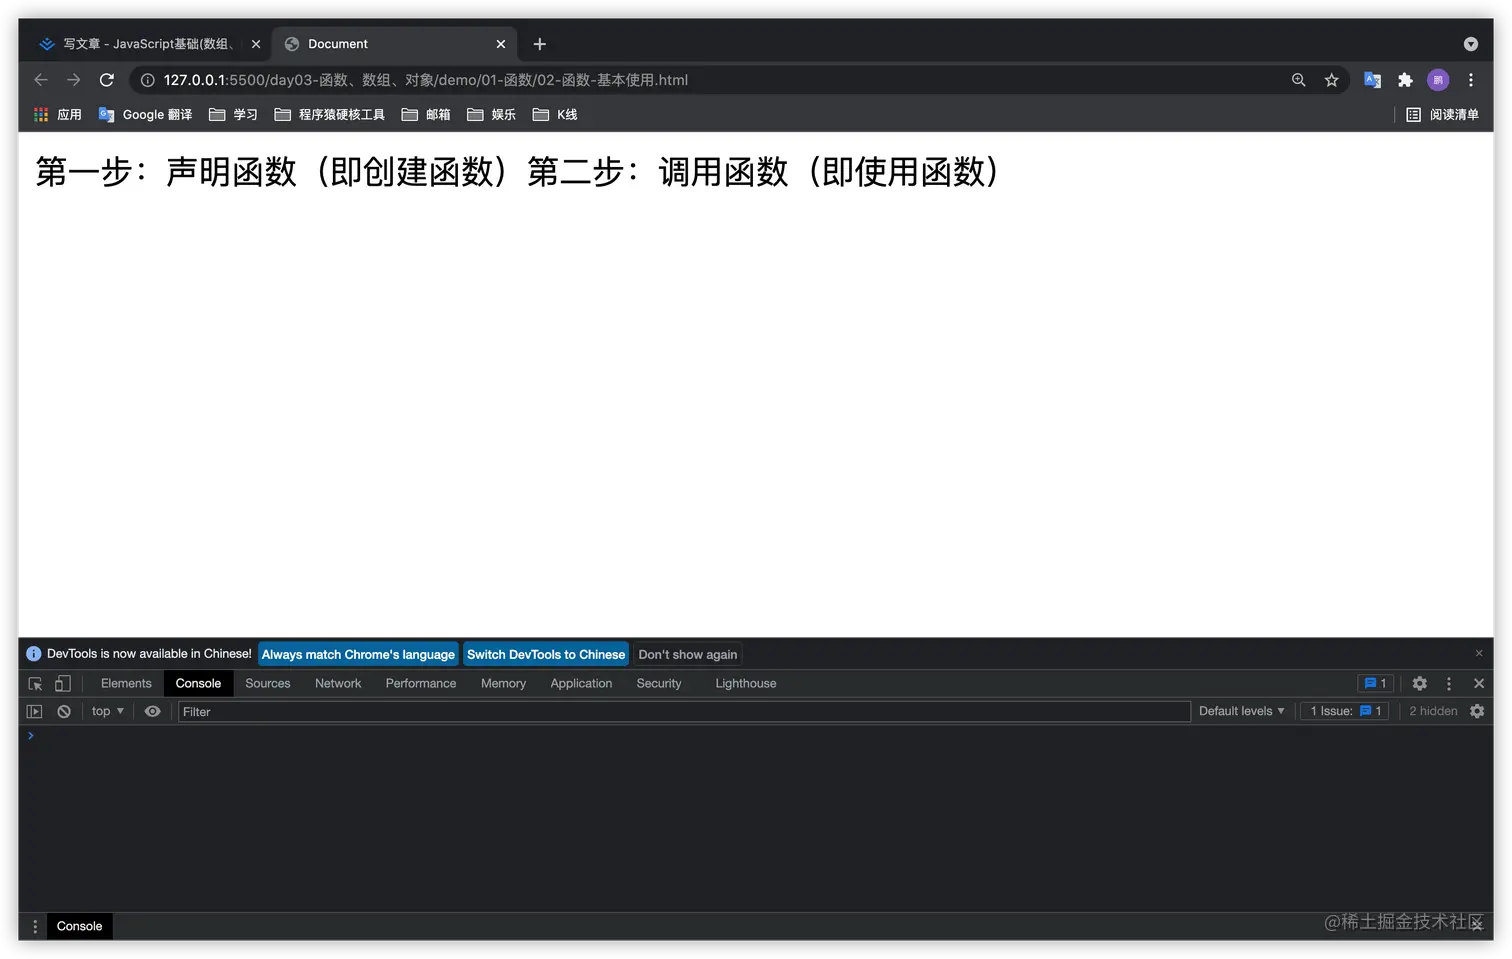
Task: Dismiss the DevTools language infobar
Action: coord(1479,653)
